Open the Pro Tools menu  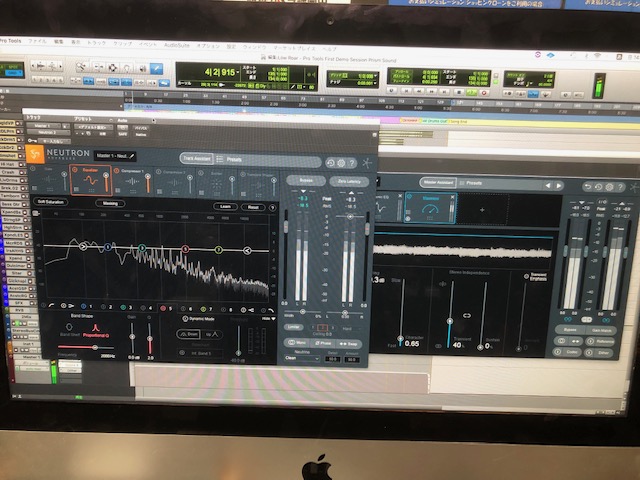pos(10,41)
